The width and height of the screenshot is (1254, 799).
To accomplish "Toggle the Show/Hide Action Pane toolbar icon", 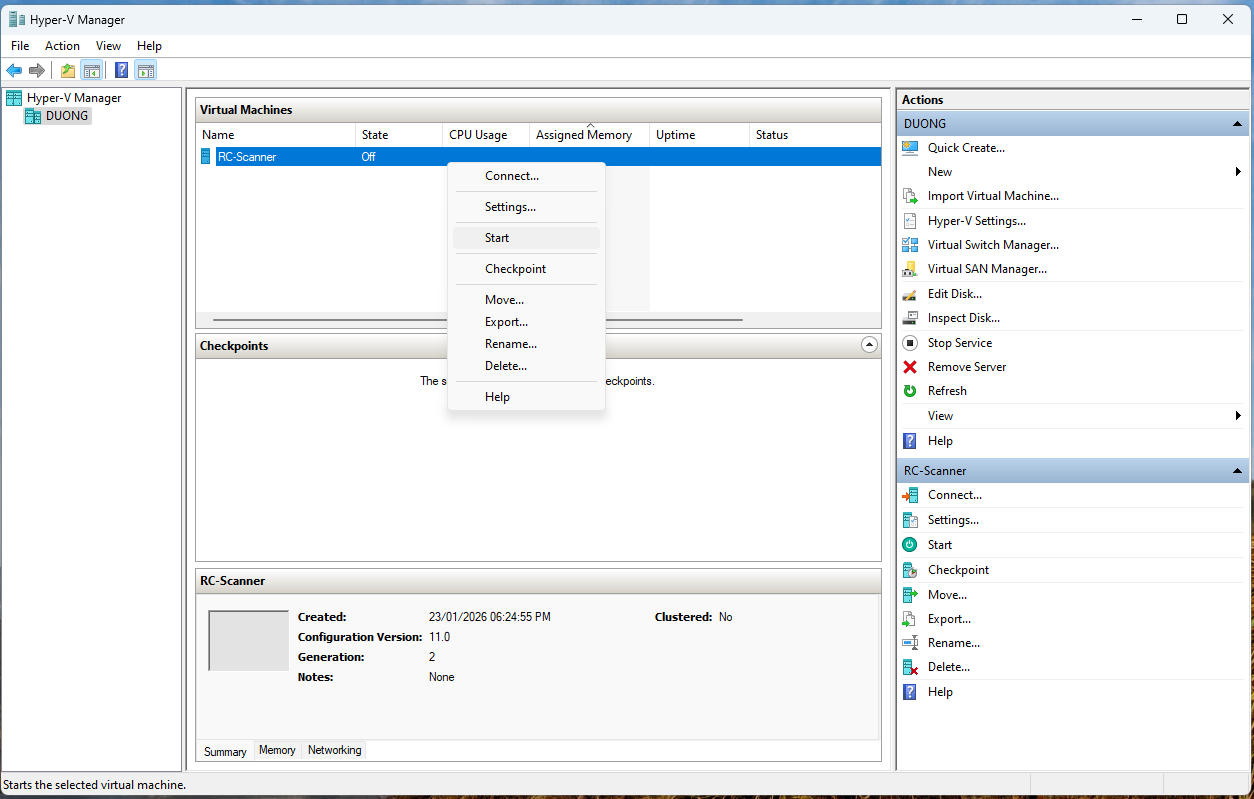I will point(146,70).
